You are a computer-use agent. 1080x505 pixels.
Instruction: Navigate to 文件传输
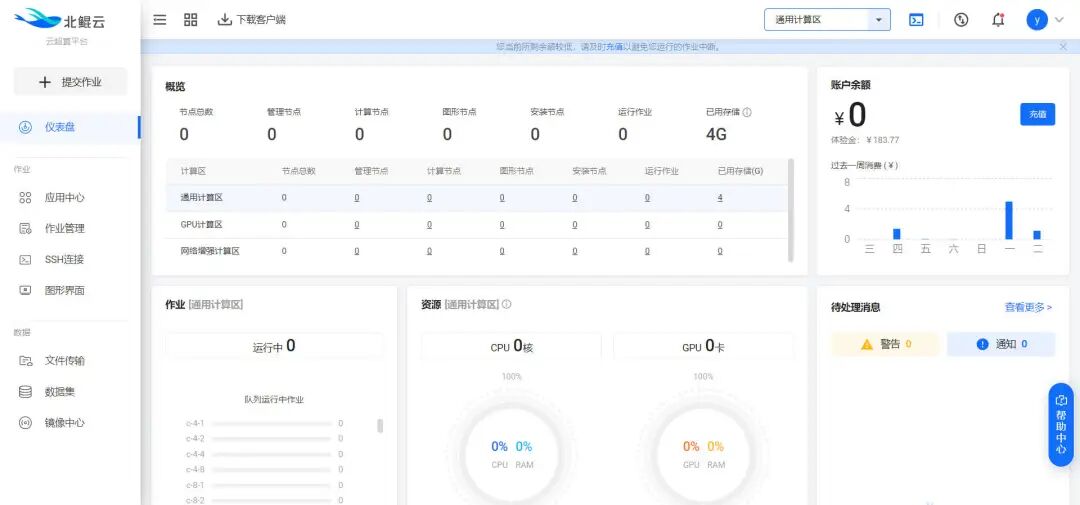click(65, 360)
